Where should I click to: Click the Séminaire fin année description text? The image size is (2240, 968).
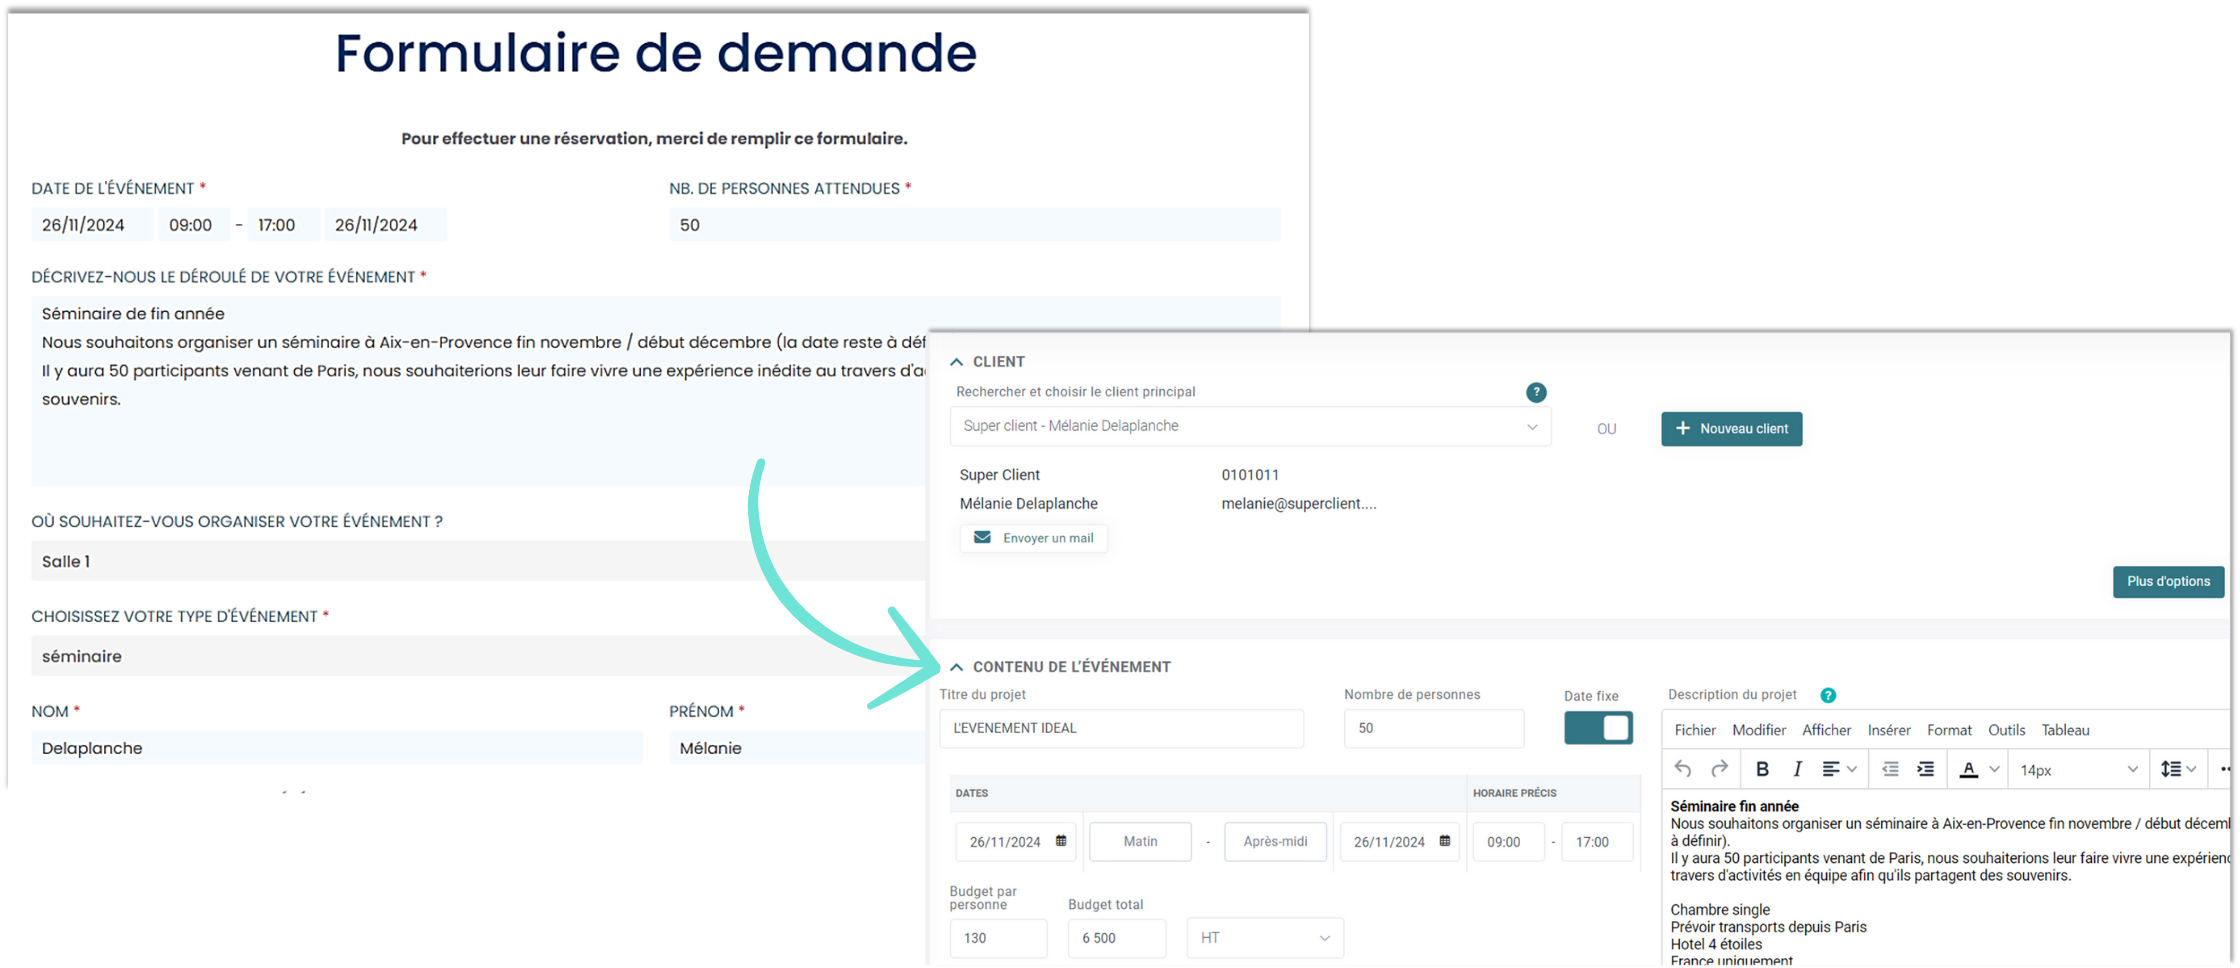point(1734,806)
